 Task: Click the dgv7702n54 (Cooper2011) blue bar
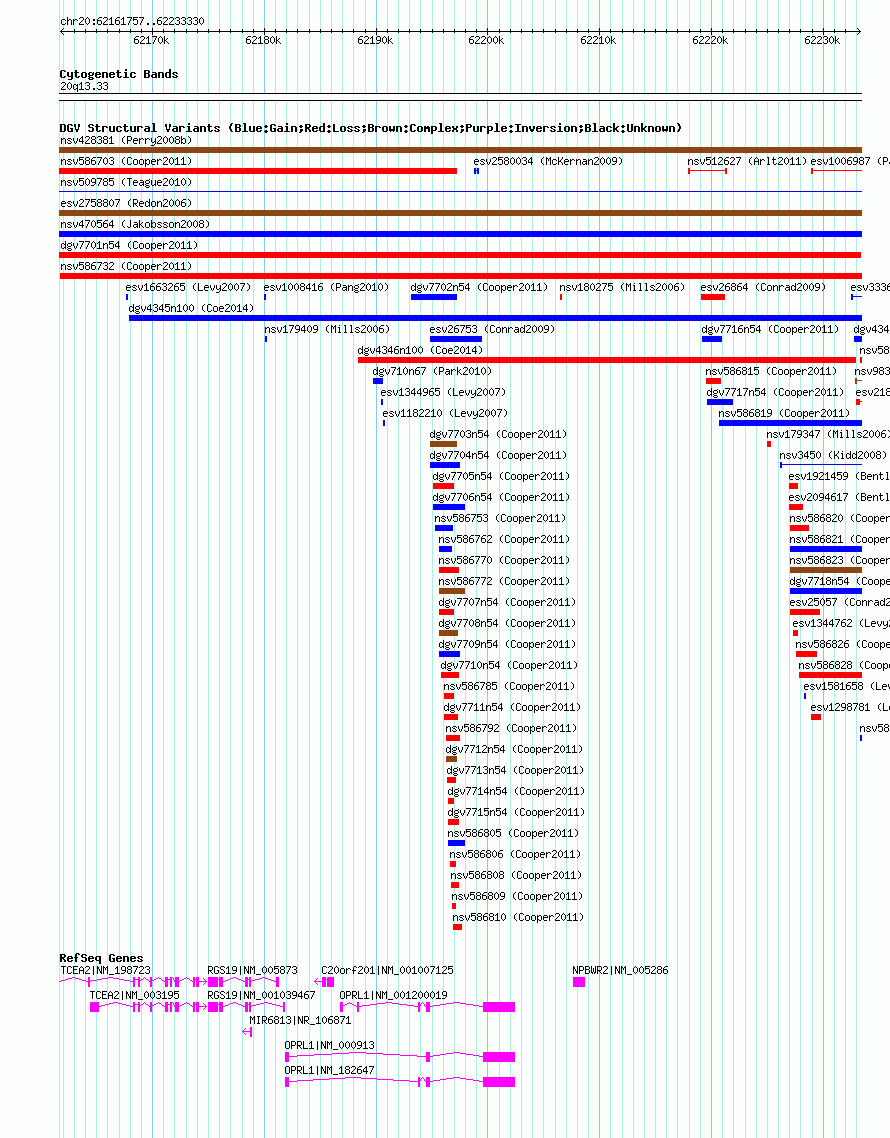pyautogui.click(x=433, y=297)
